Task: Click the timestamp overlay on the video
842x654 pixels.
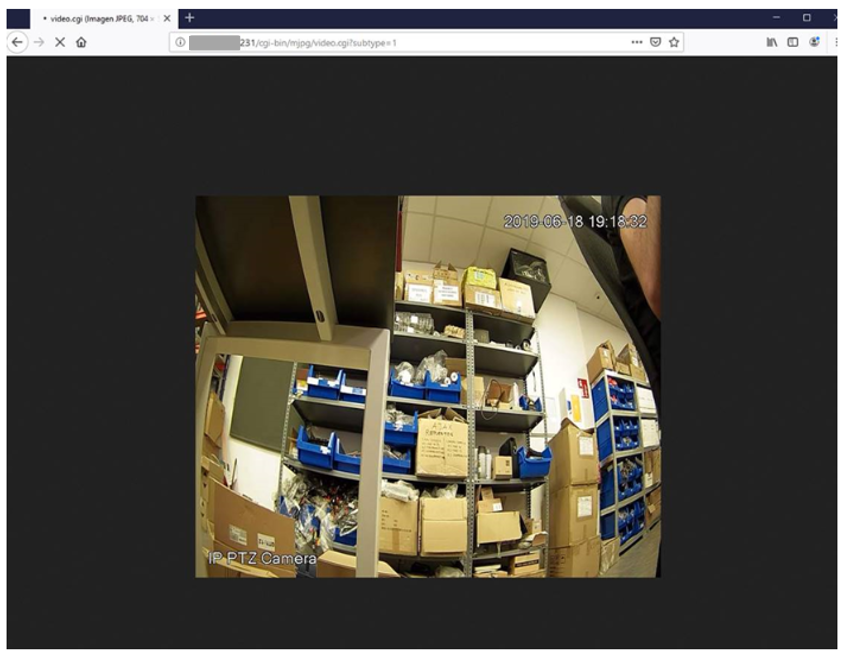Action: (x=575, y=221)
